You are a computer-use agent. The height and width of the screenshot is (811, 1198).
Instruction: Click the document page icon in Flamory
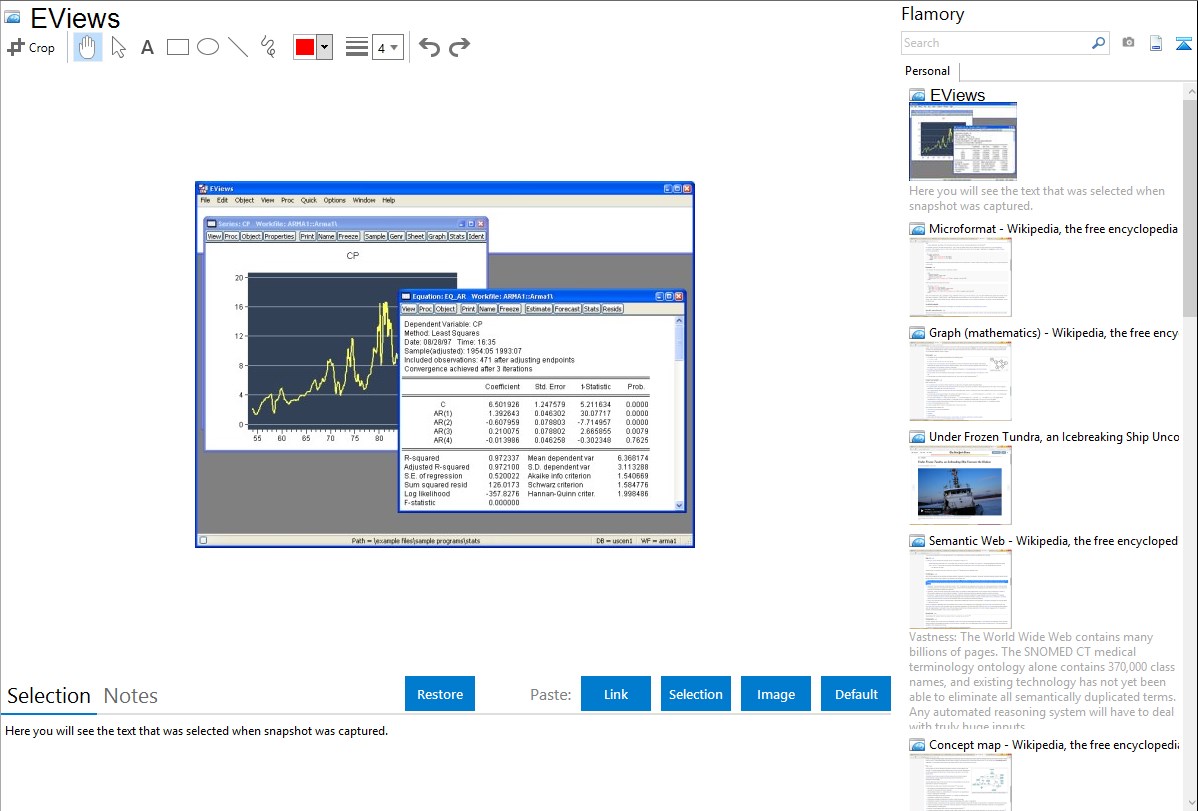coord(1156,43)
